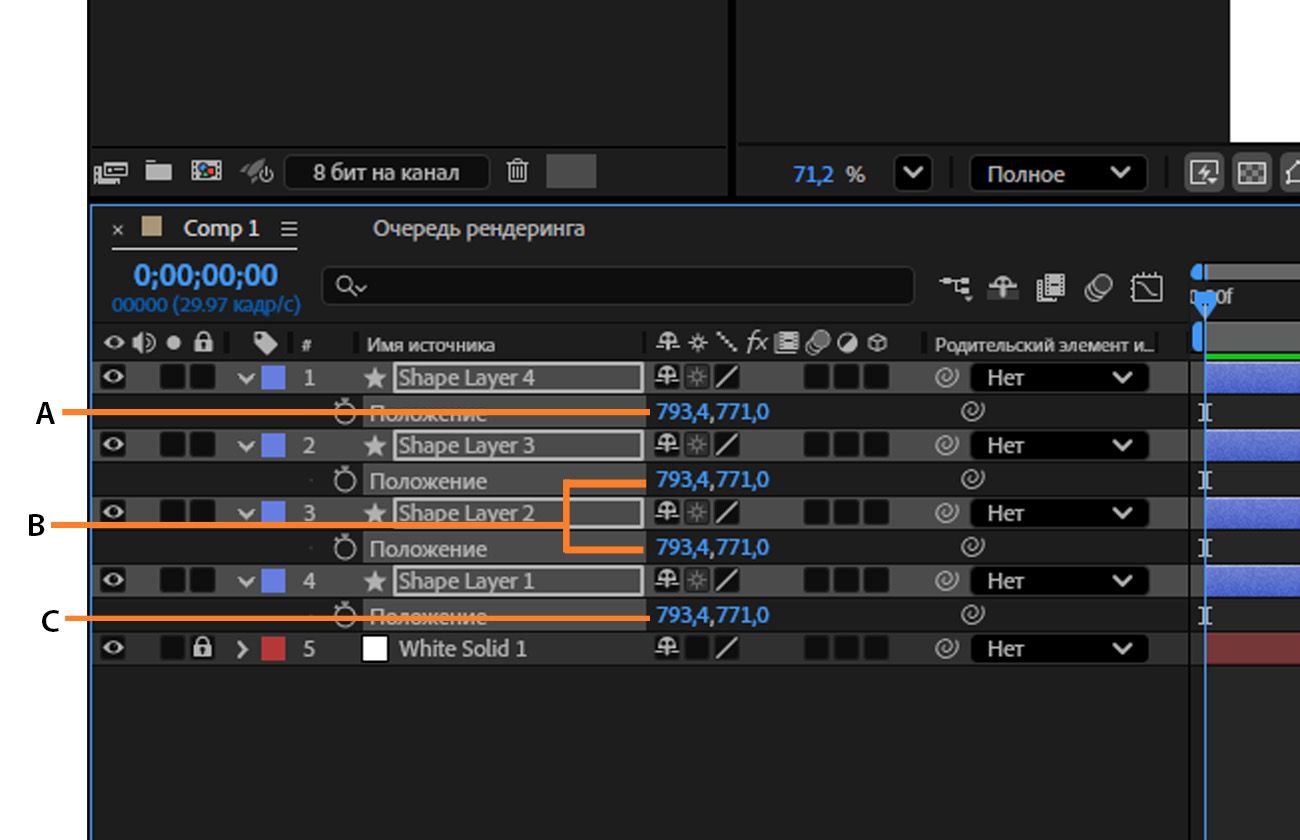Enable Motion Blur for the composition
Image resolution: width=1300 pixels, height=840 pixels.
pyautogui.click(x=1098, y=288)
